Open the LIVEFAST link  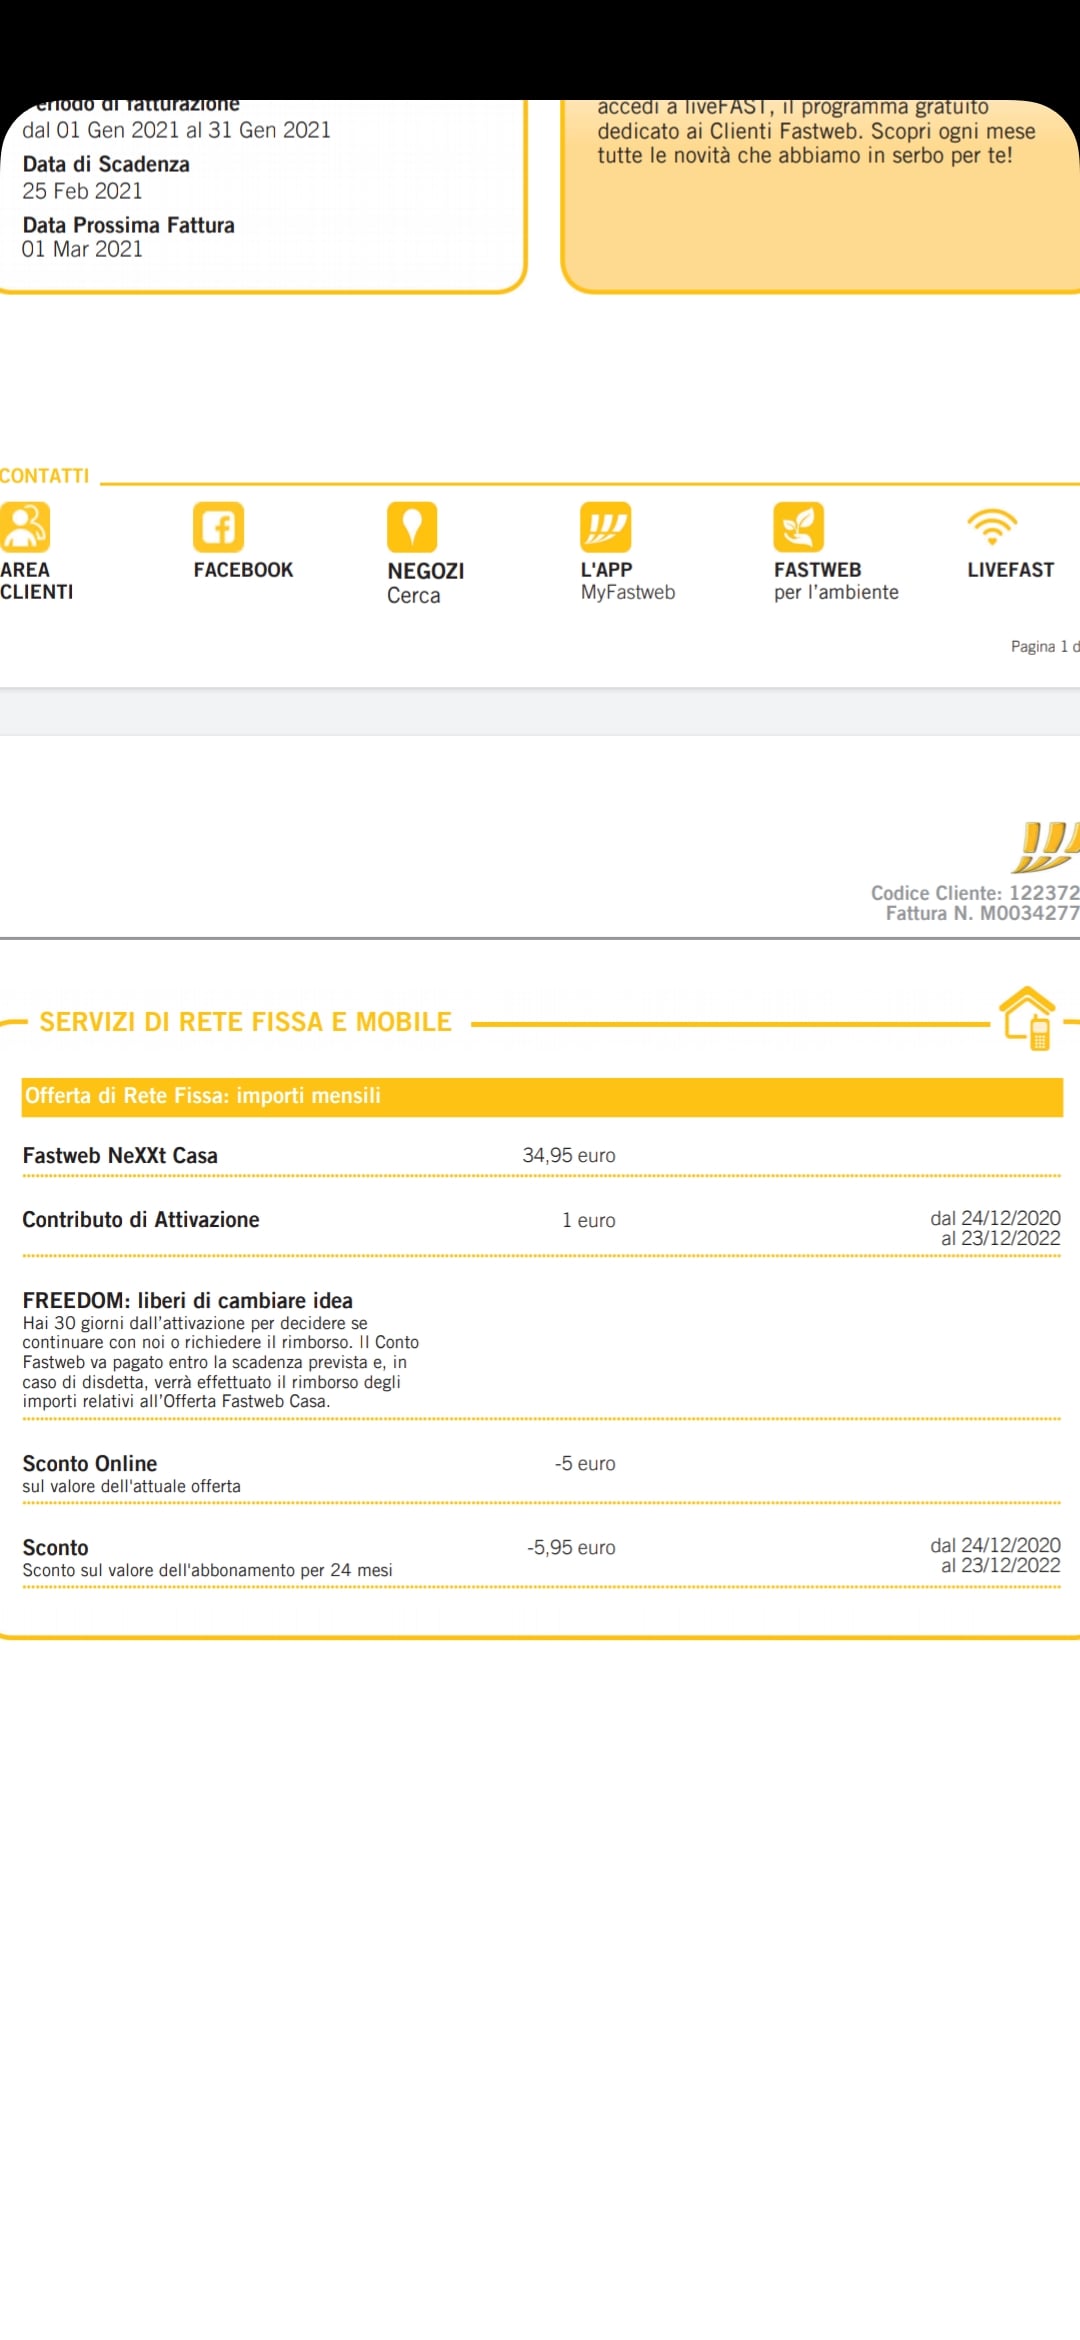click(x=1010, y=570)
